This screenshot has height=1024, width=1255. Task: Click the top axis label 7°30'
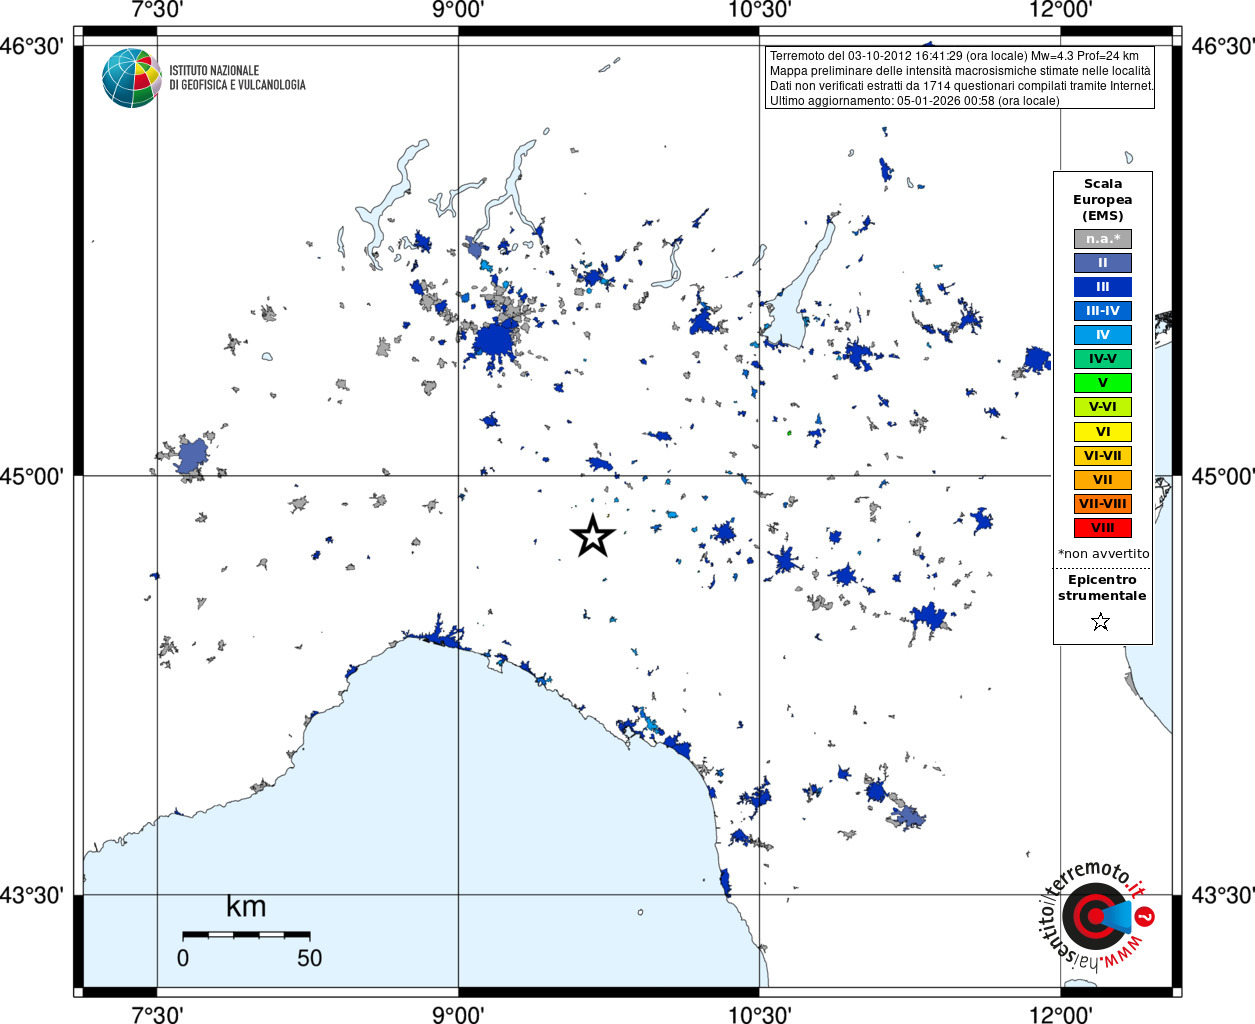pos(156,10)
